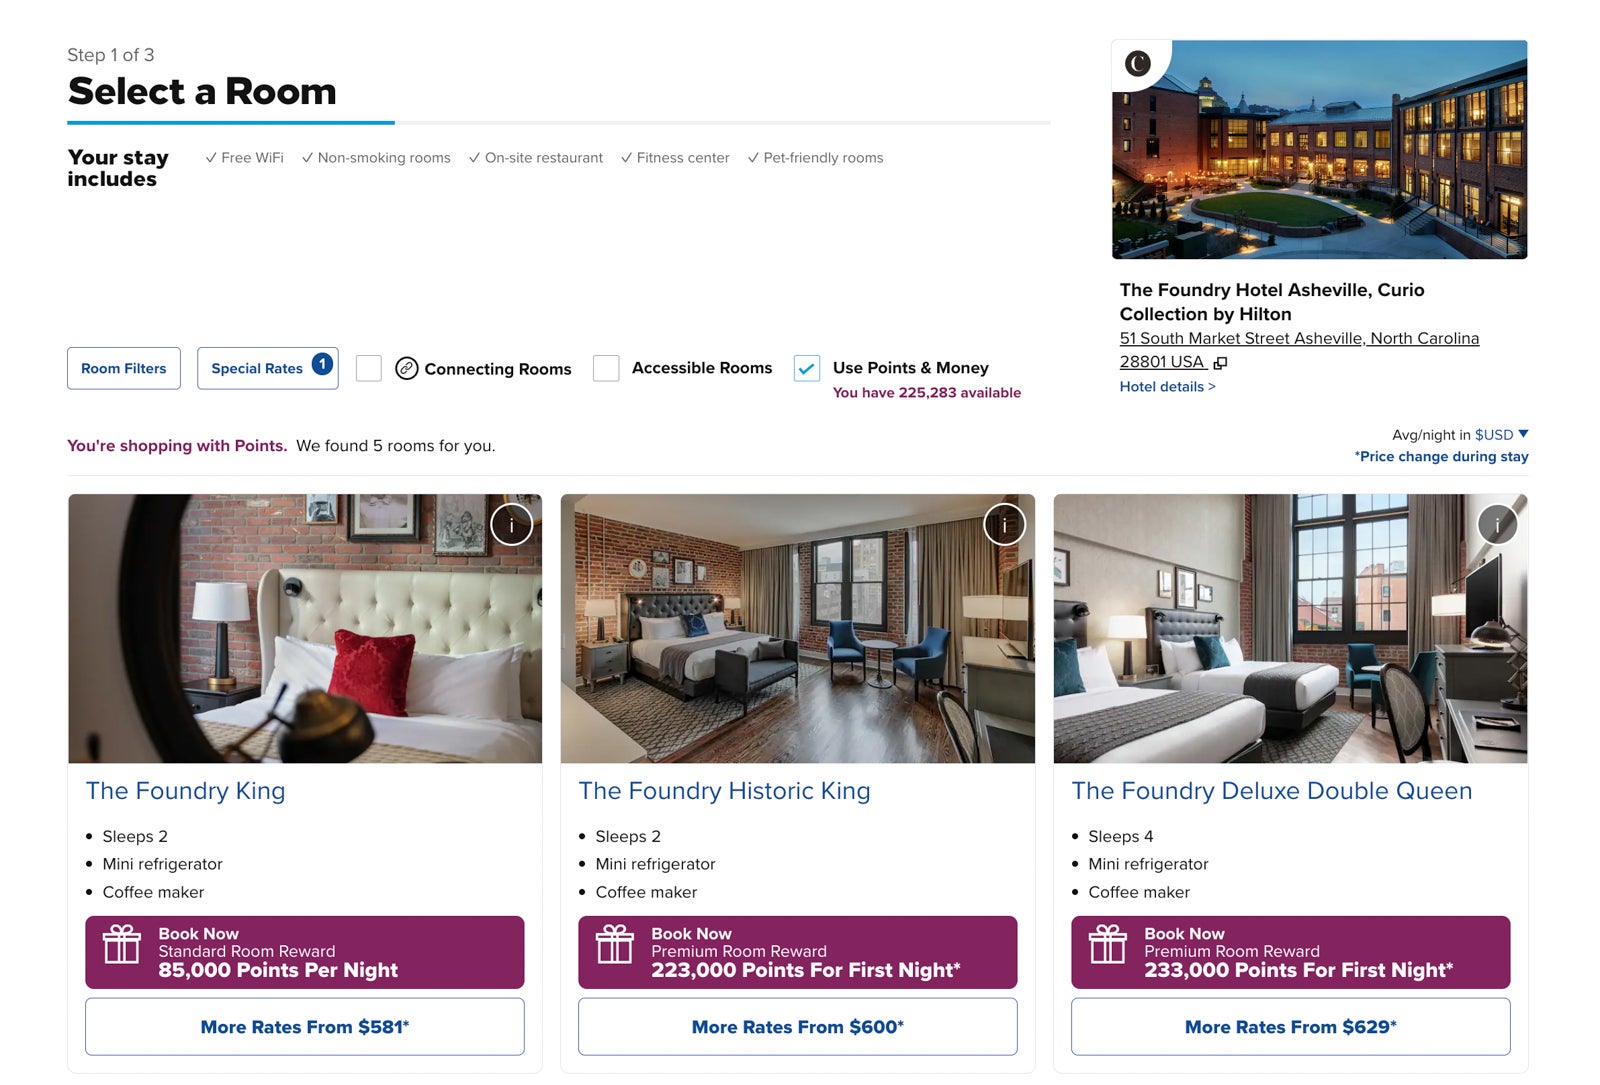Open info icon on Foundry King photo
This screenshot has height=1085, width=1600.
point(511,525)
